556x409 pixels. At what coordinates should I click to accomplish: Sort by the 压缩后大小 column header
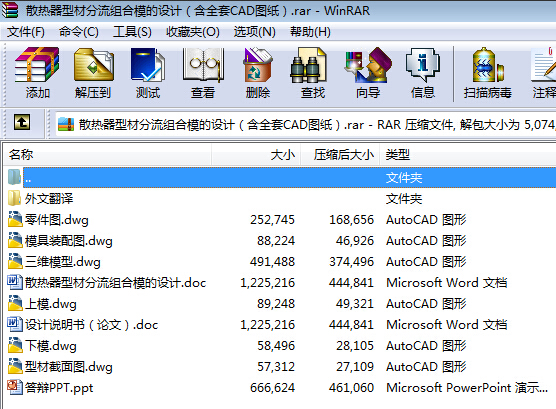(340, 155)
